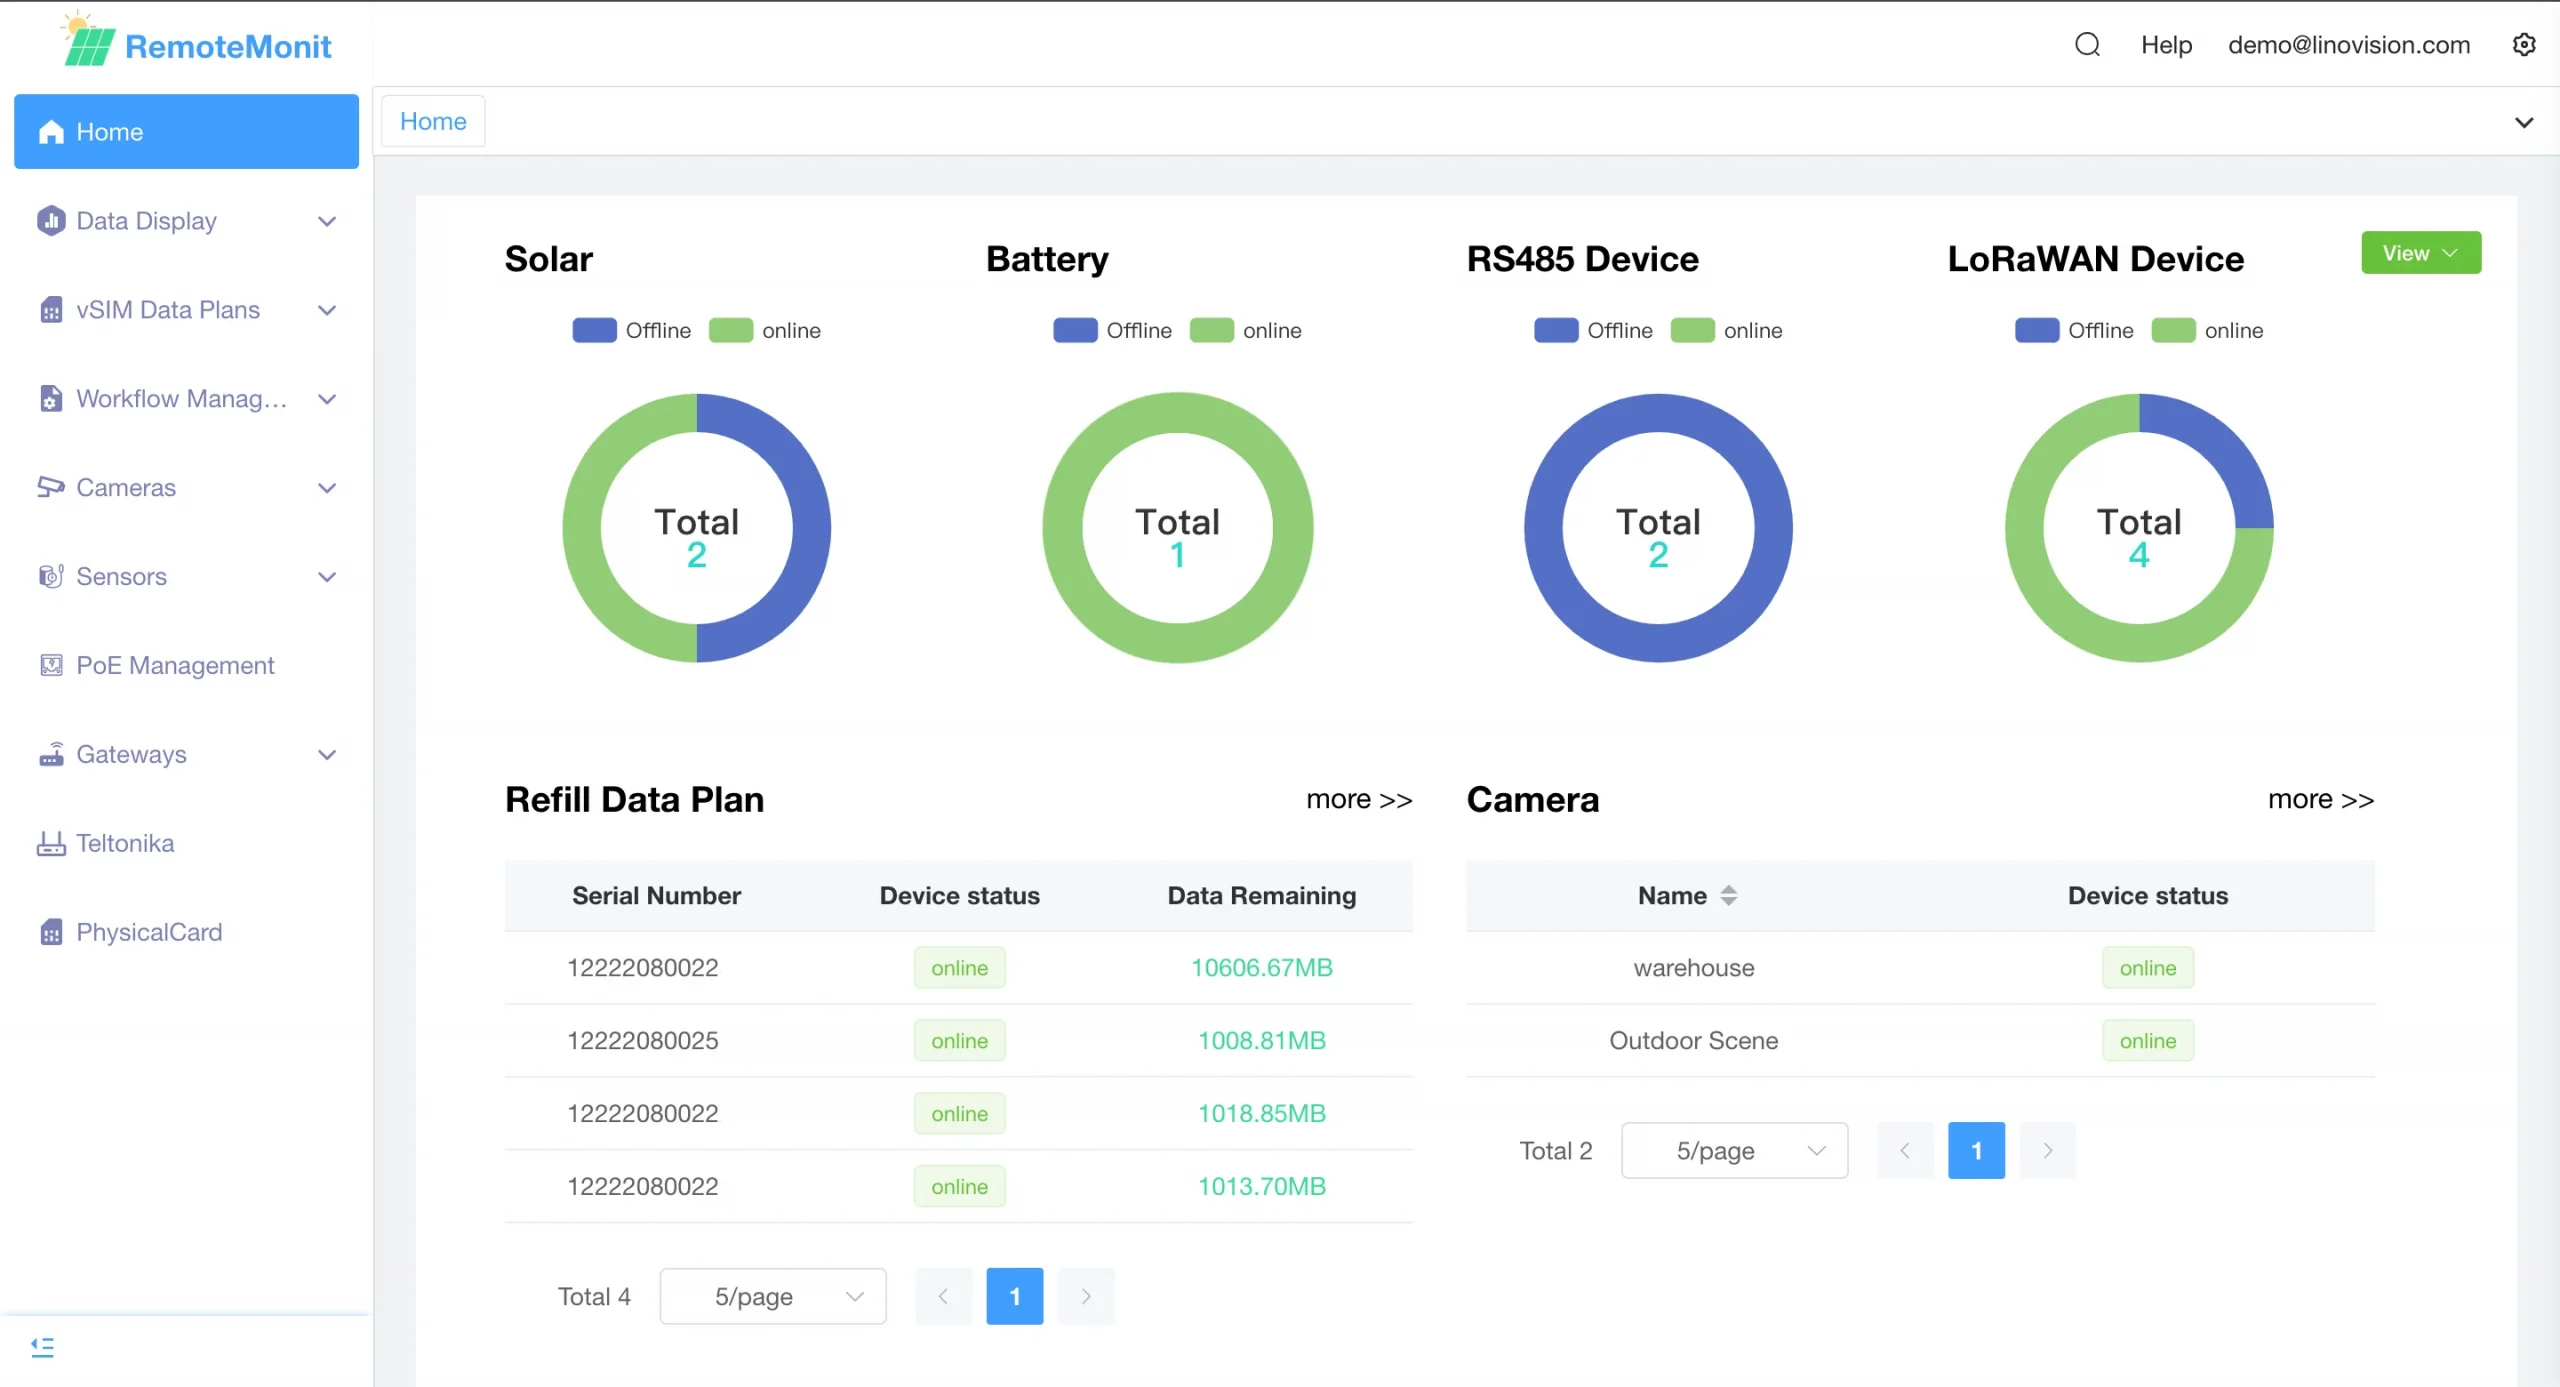Click the PoE Management sidebar icon

(x=50, y=665)
